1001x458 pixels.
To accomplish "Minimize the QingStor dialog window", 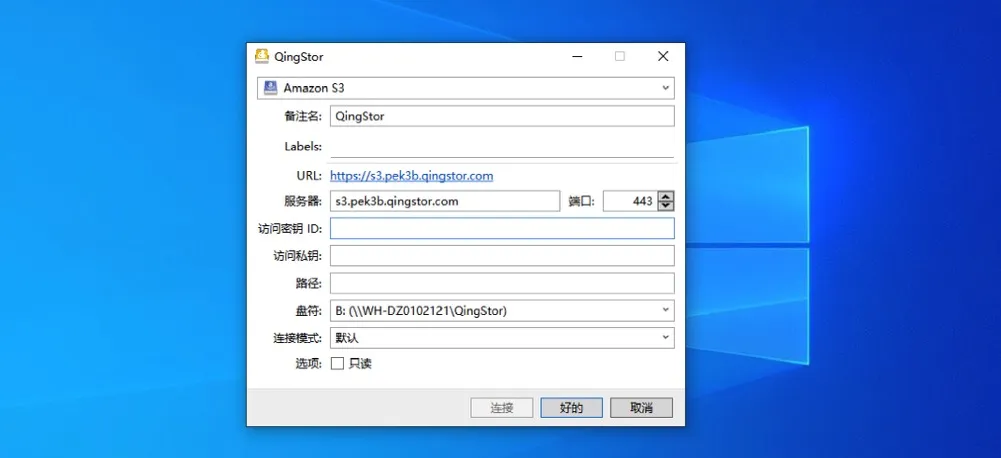I will click(x=576, y=57).
